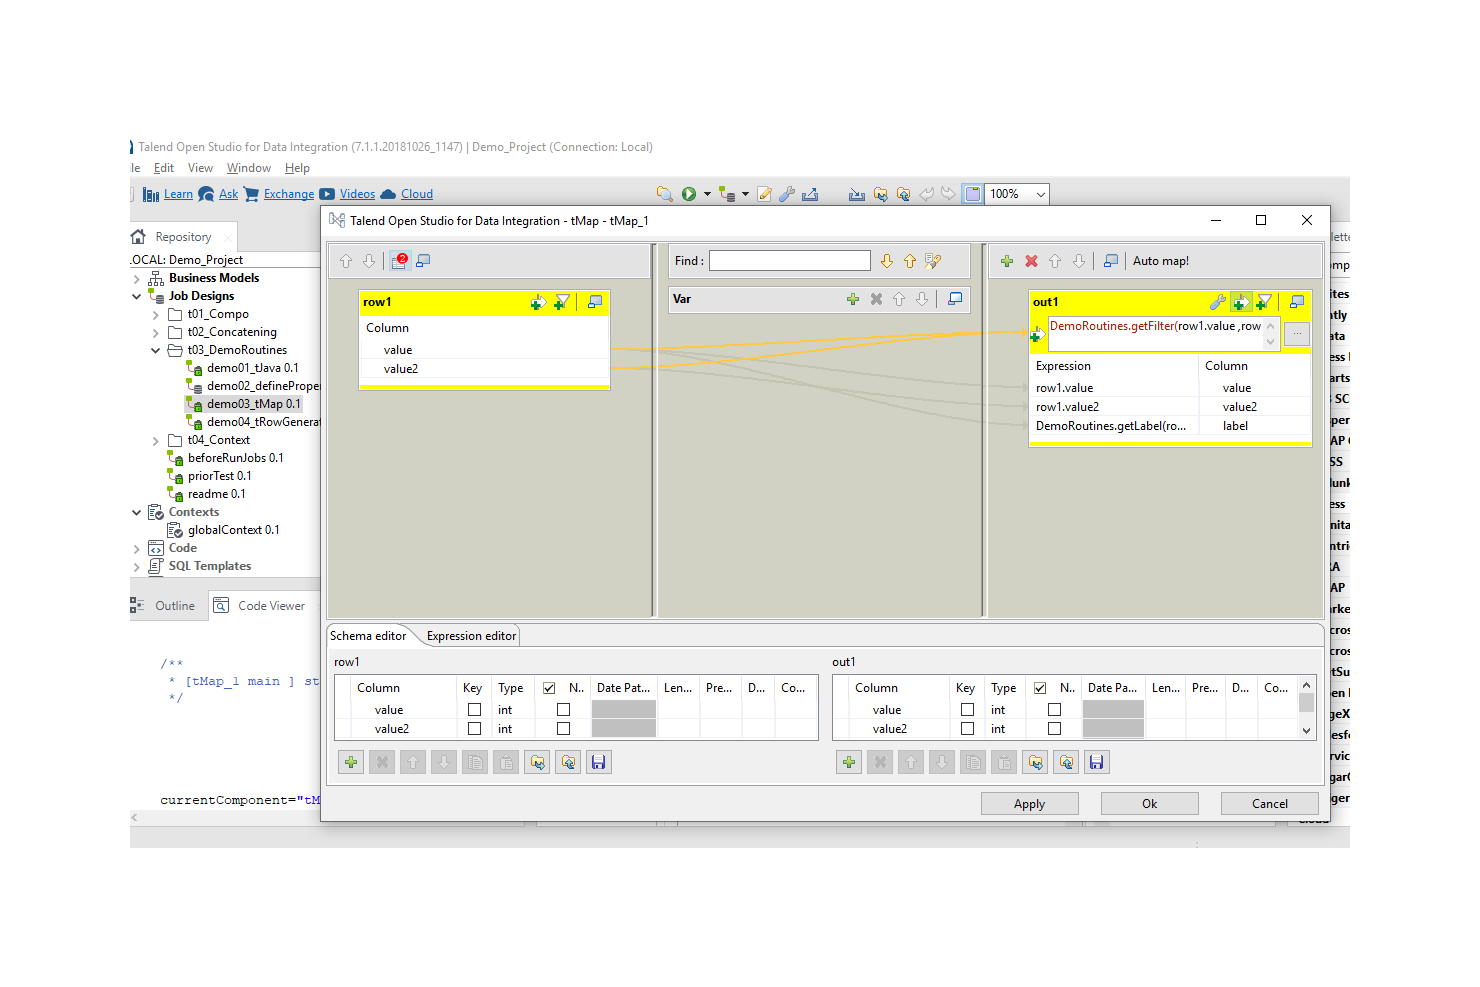Viewport: 1480px width, 987px height.
Task: Apply the tMap changes
Action: pos(1029,803)
